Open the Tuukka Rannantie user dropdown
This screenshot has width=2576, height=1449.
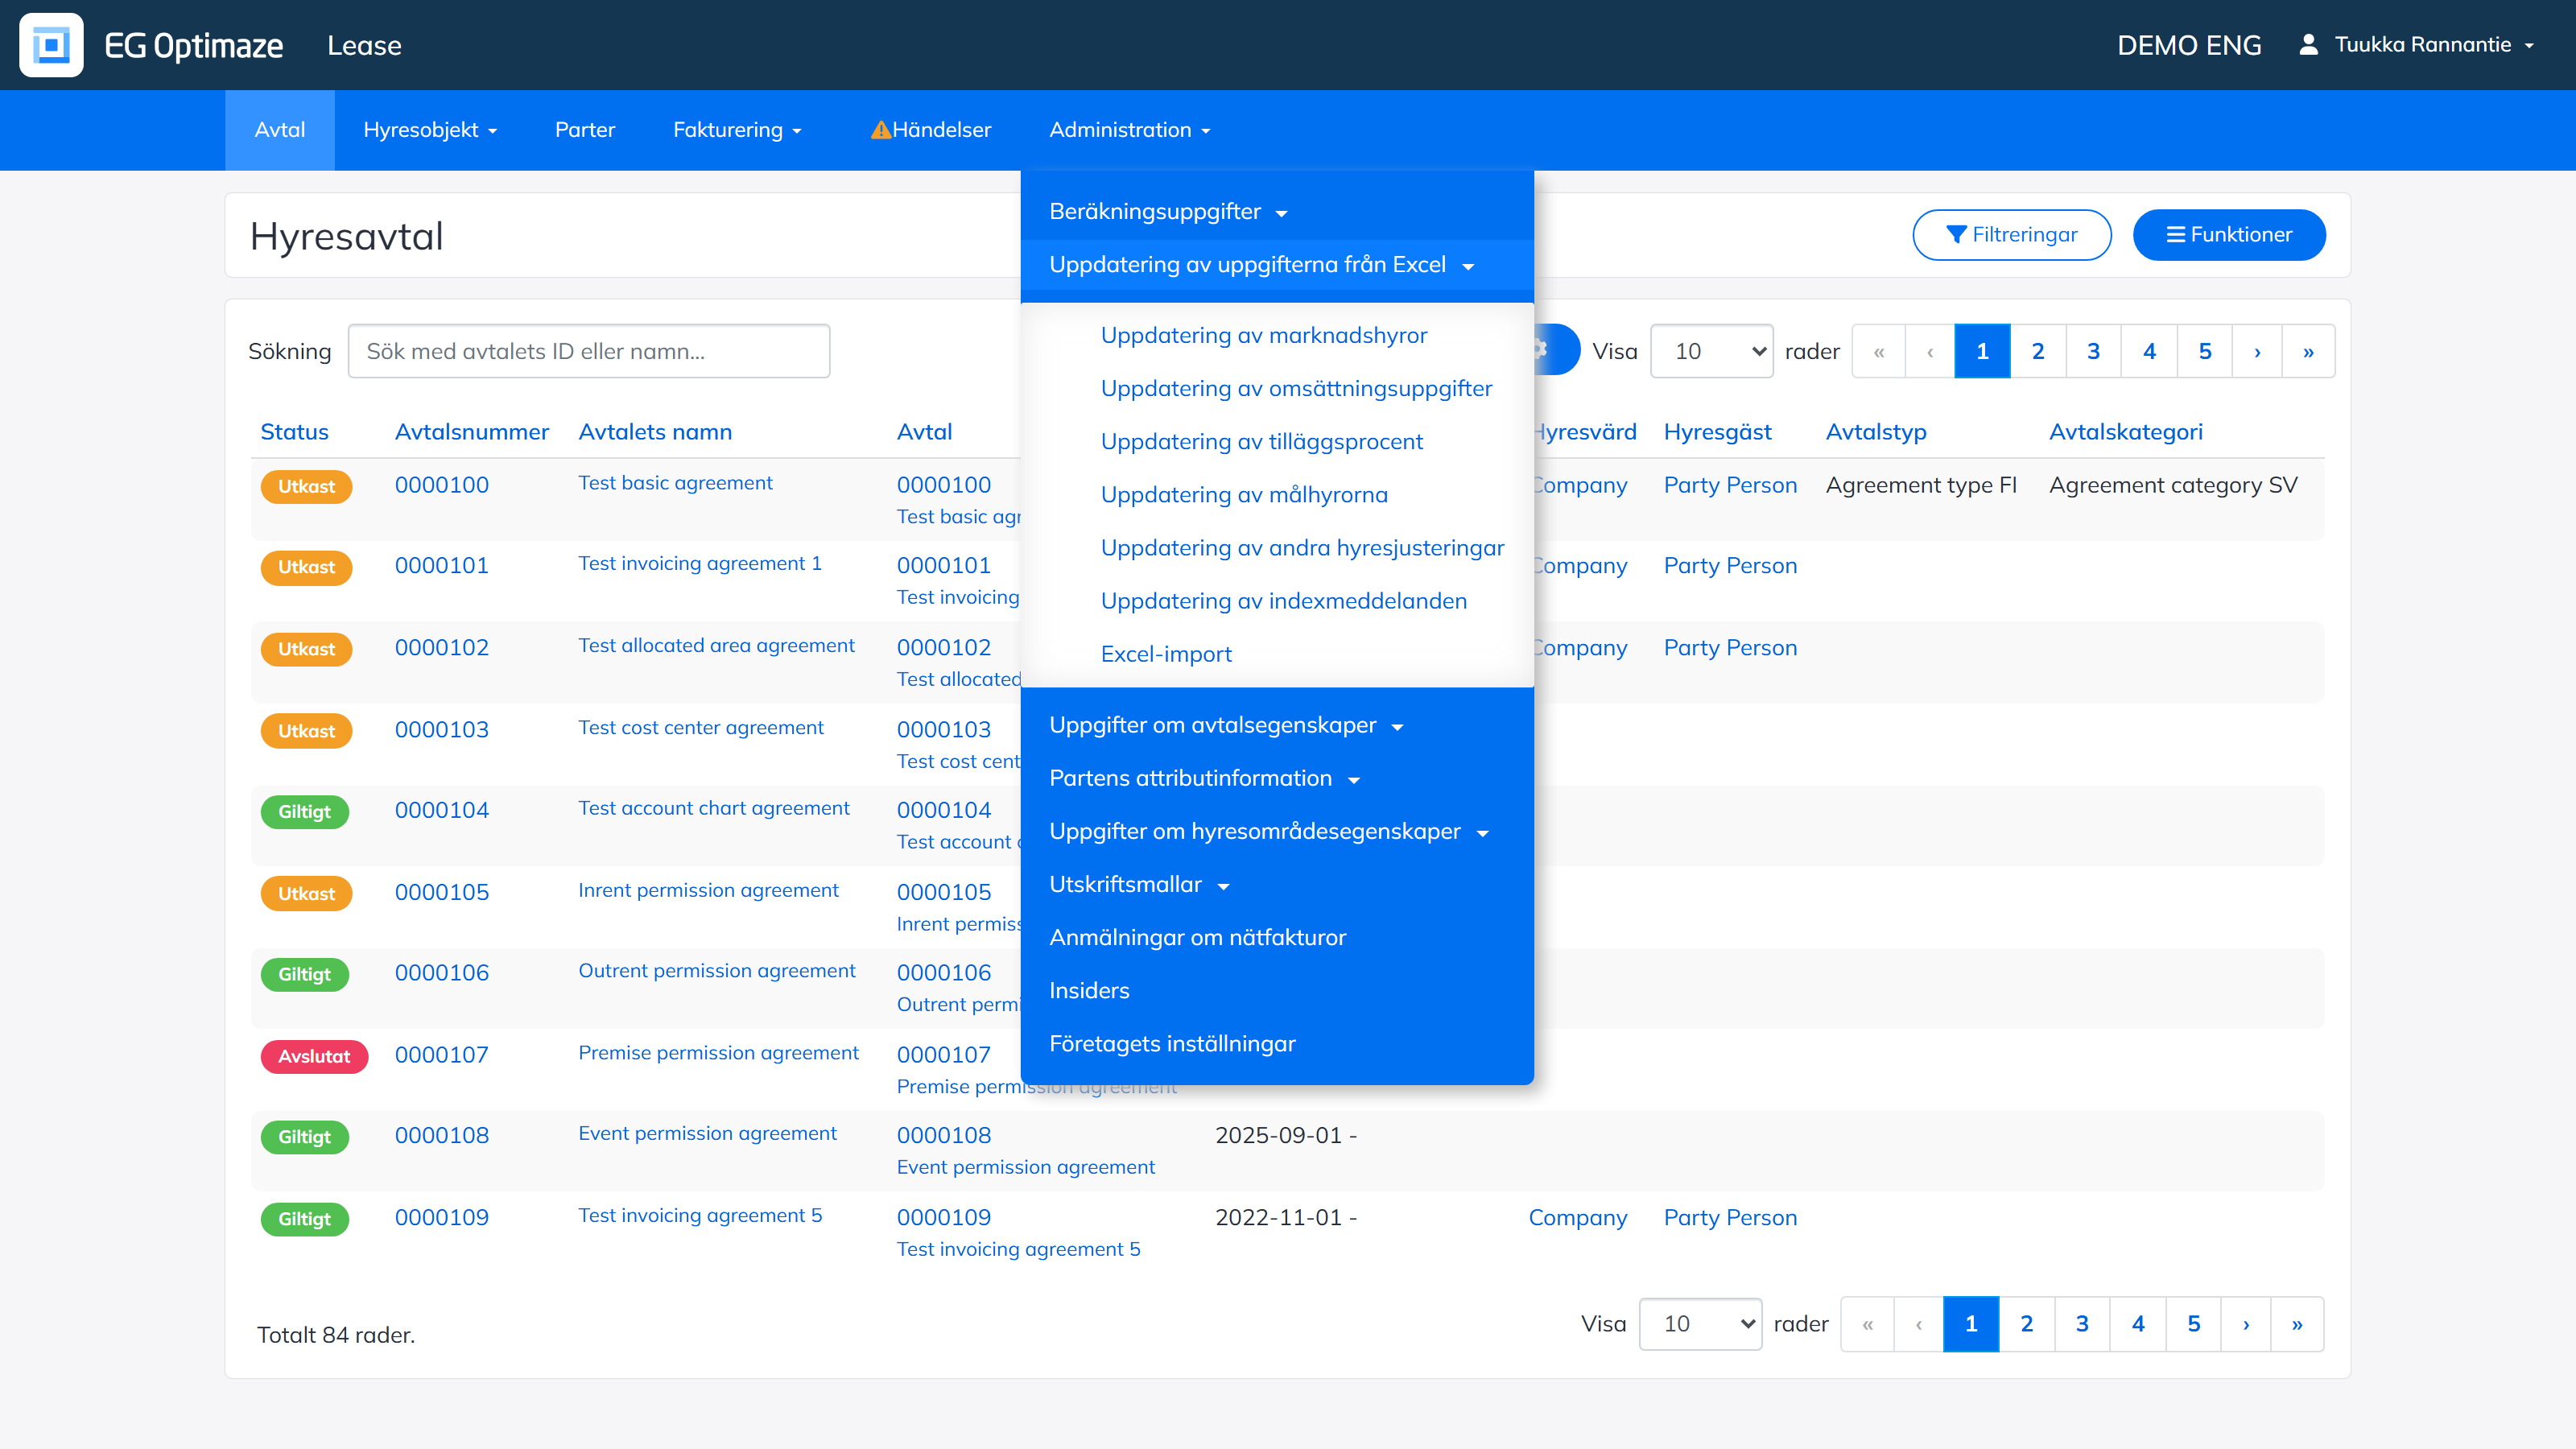click(x=2434, y=45)
